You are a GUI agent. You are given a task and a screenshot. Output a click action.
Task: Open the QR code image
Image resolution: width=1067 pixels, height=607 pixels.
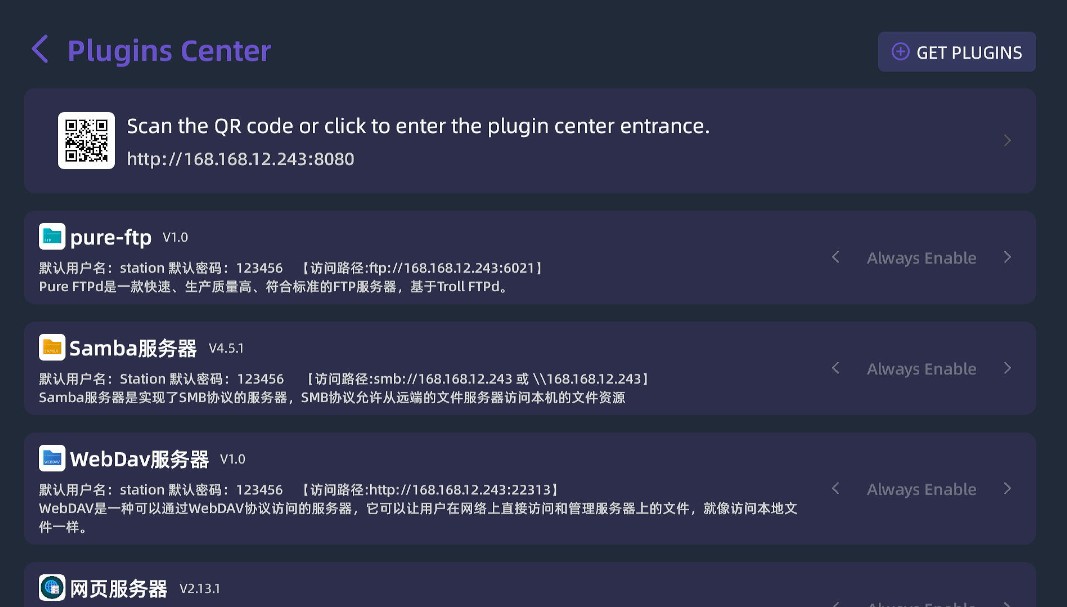(x=86, y=140)
